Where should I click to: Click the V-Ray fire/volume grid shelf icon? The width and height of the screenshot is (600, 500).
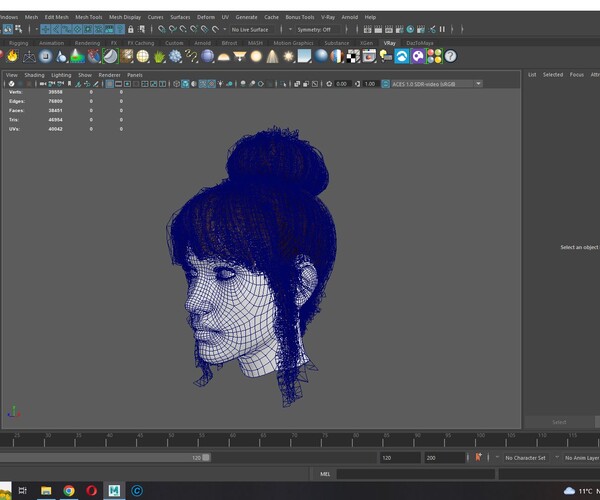point(13,56)
